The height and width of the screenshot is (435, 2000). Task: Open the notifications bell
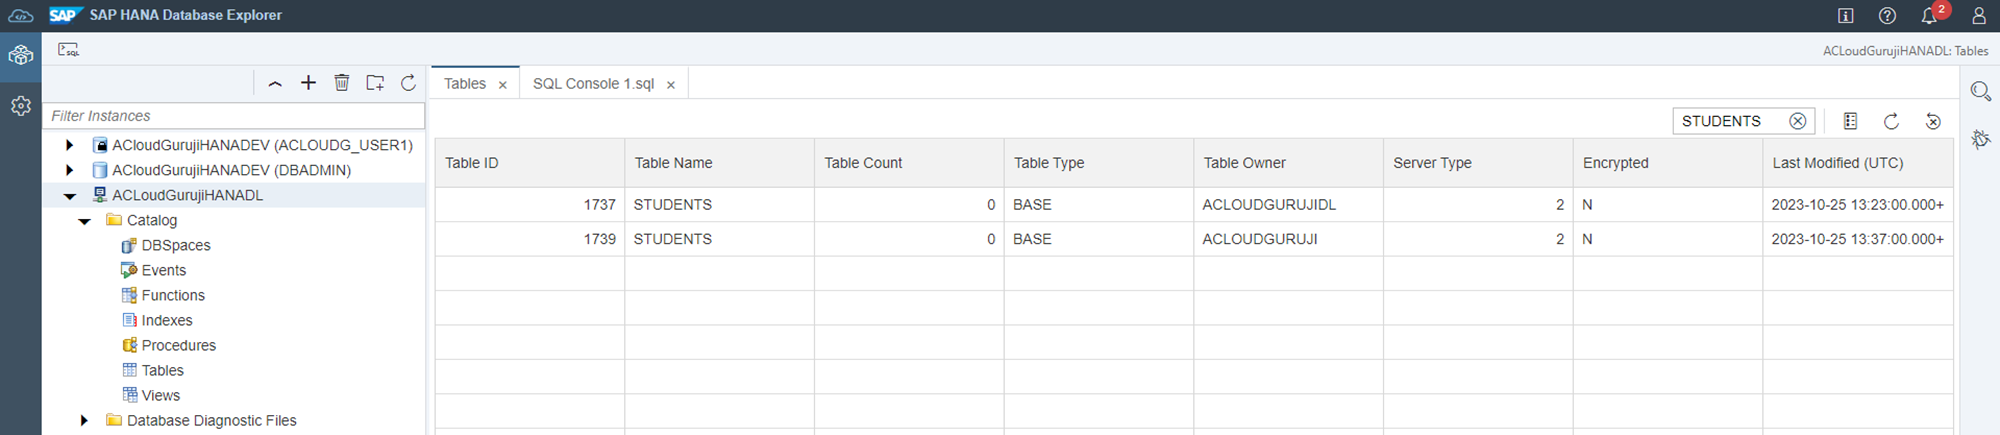pos(1929,16)
